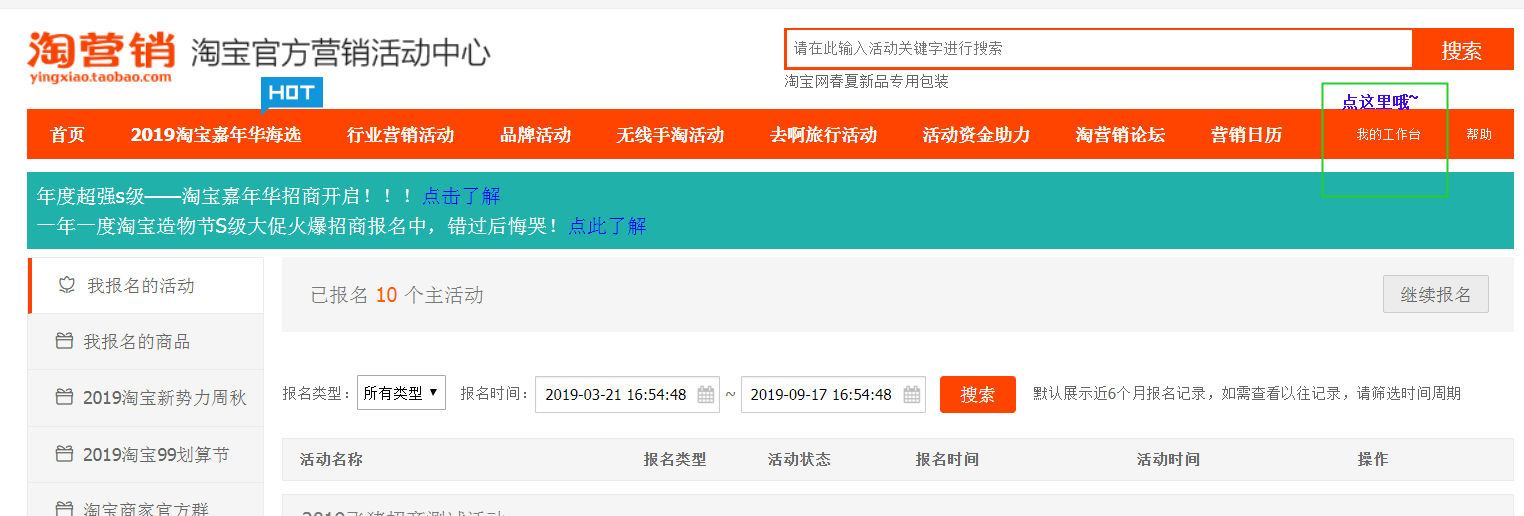The width and height of the screenshot is (1524, 516).
Task: Click the 操作 column header
Action: coord(1373,460)
